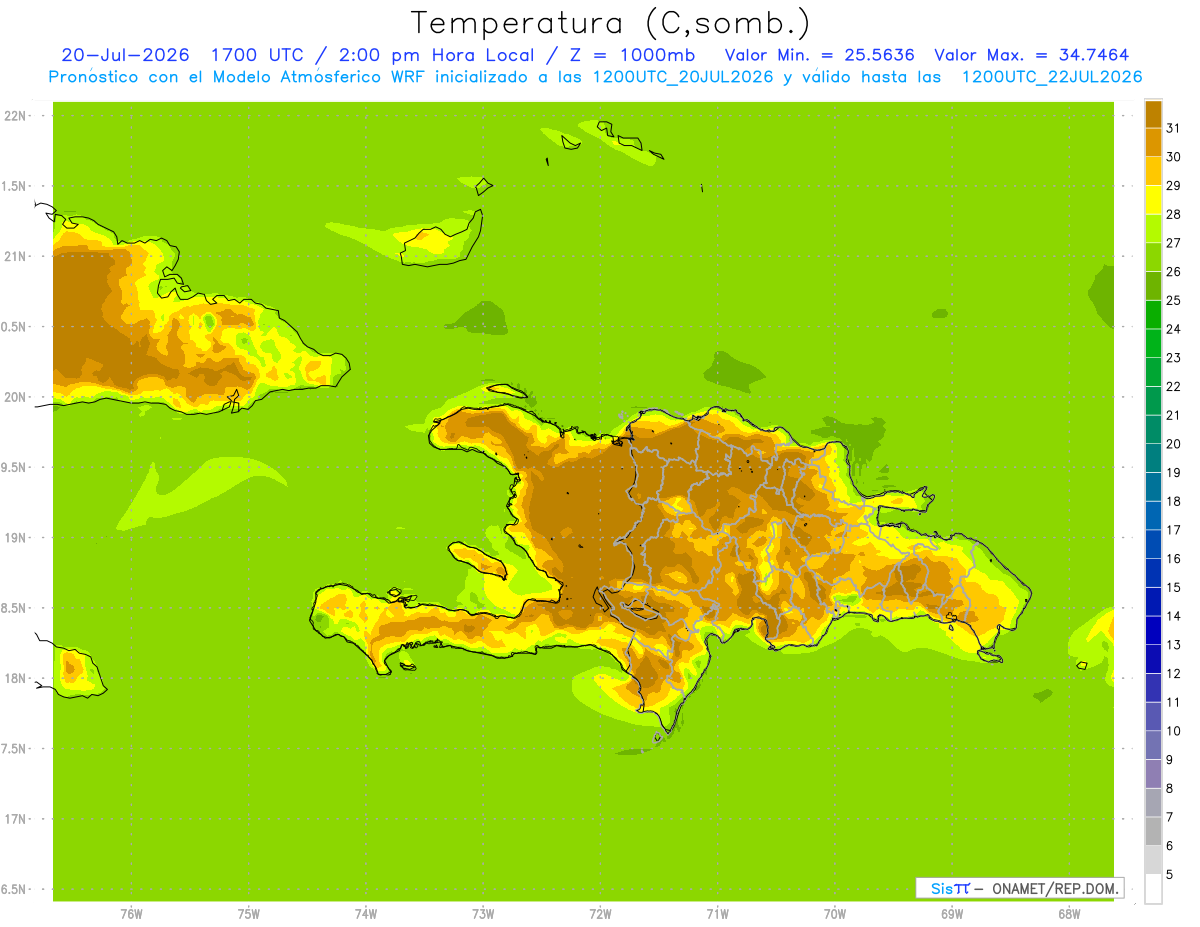Click the colorbar swatch between 10 and 11
Screen dimensions: 1200x927
tap(1153, 716)
